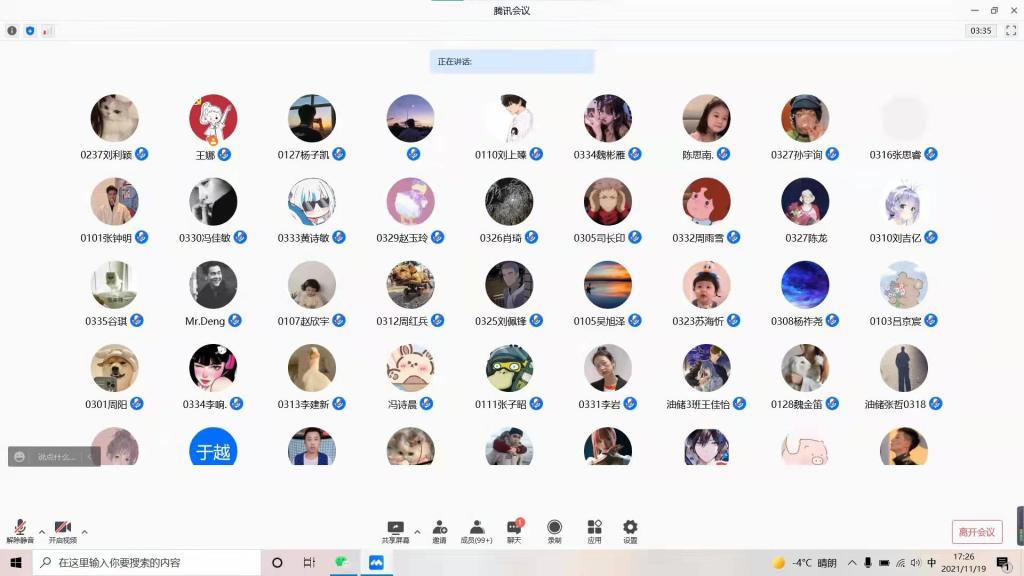This screenshot has width=1024, height=576.
Task: Click the security shield icon
Action: click(30, 31)
